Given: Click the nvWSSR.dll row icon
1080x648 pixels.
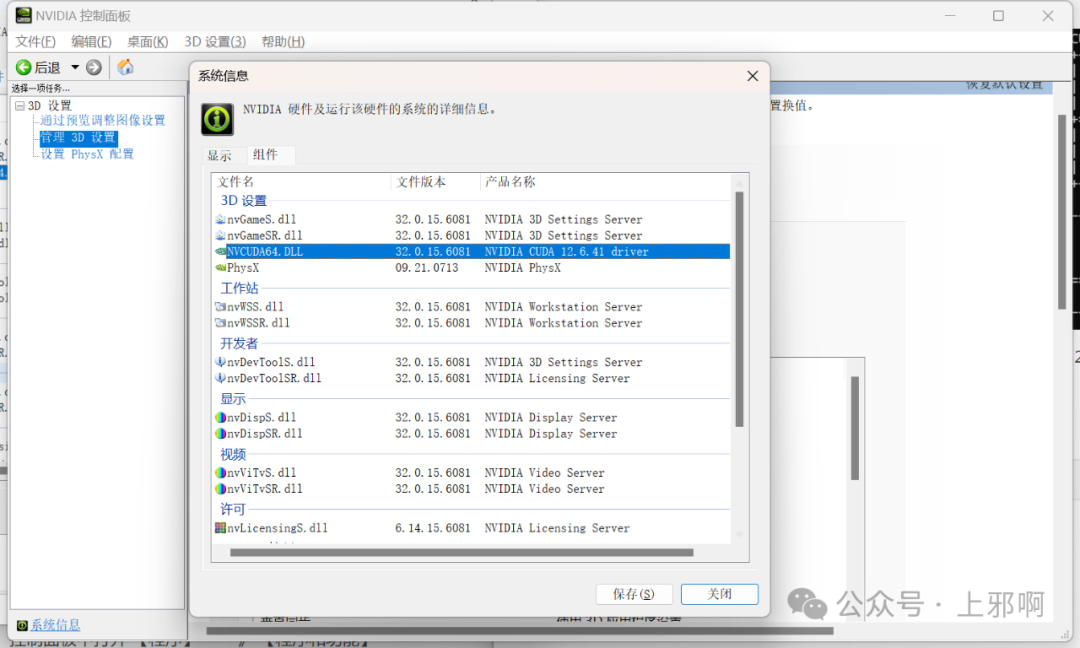Looking at the screenshot, I should coord(220,323).
